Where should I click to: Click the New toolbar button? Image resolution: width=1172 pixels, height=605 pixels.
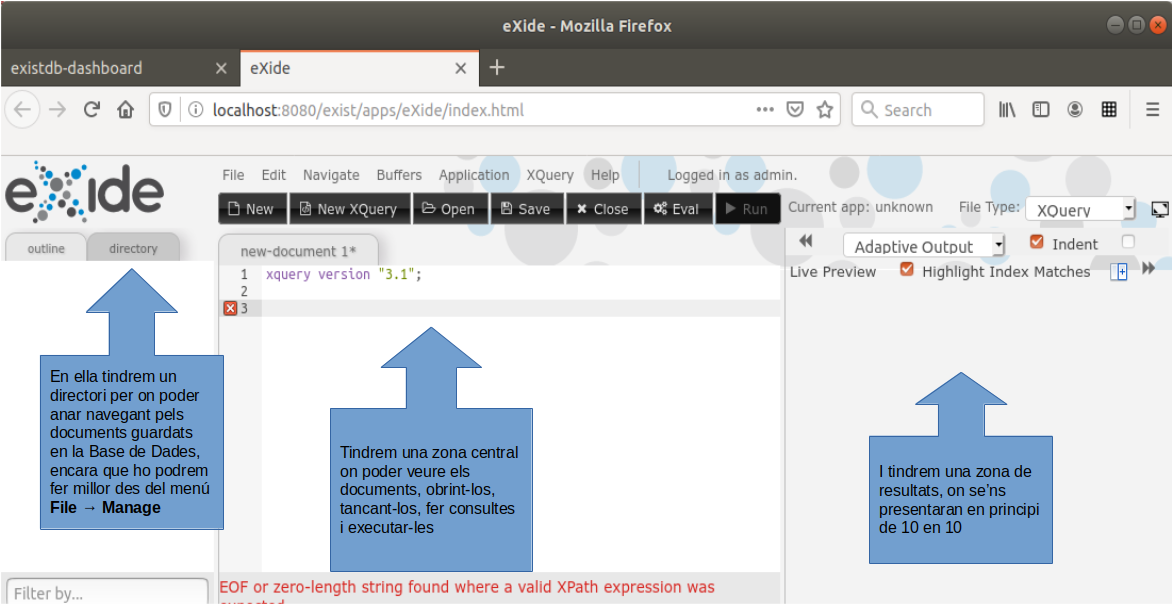253,209
